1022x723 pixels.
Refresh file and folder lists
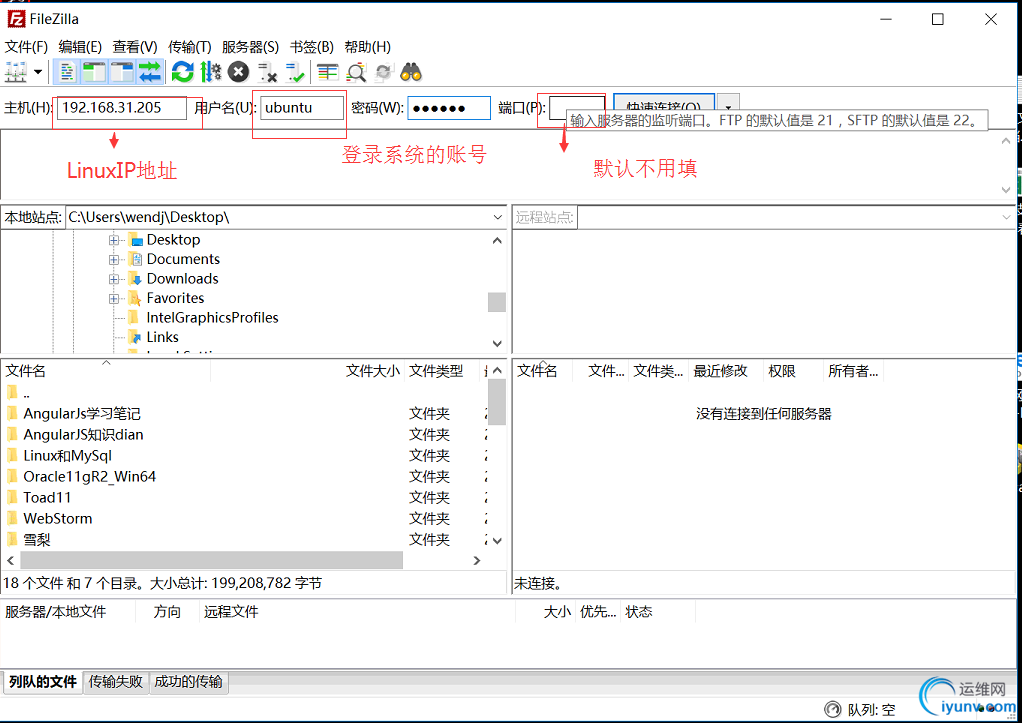pyautogui.click(x=182, y=72)
